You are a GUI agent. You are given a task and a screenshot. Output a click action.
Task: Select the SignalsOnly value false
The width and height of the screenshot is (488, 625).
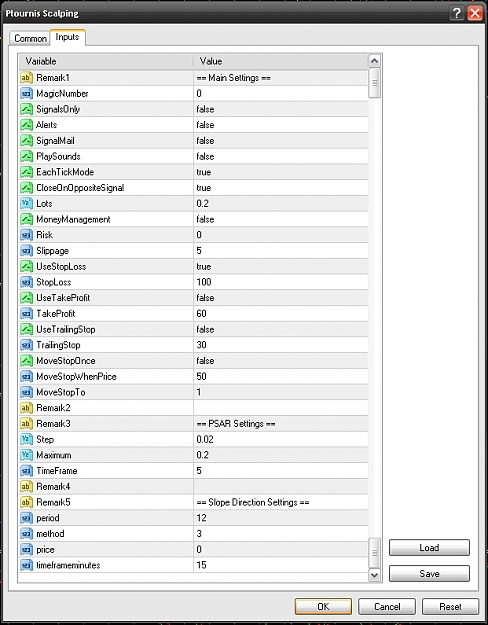pos(205,109)
